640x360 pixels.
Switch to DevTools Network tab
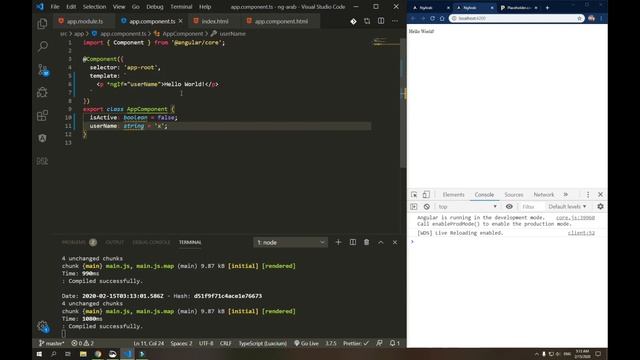point(544,195)
